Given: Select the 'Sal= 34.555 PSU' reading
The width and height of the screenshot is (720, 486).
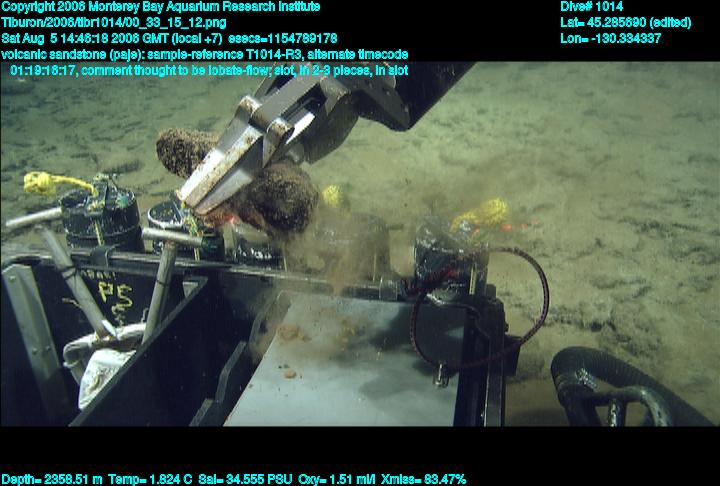Looking at the screenshot, I should tap(245, 480).
